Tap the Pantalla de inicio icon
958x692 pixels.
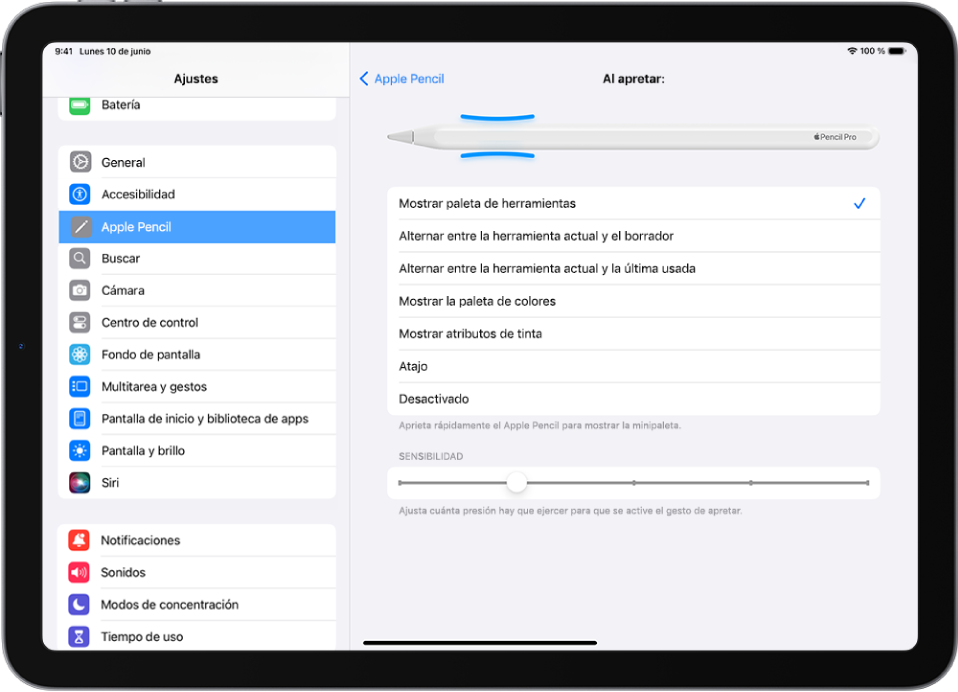tap(80, 418)
